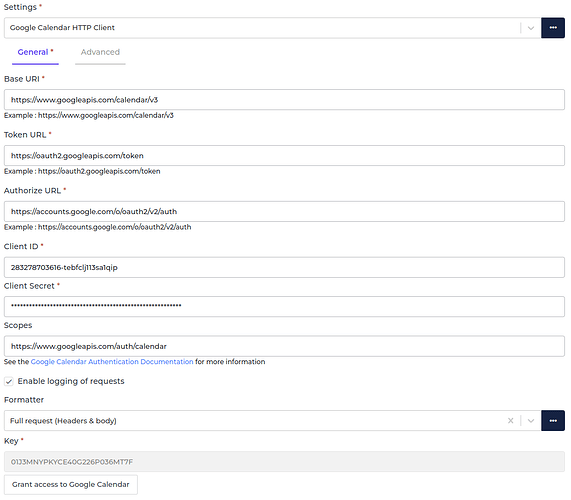Click into the Authorize URL input field

[284, 212]
